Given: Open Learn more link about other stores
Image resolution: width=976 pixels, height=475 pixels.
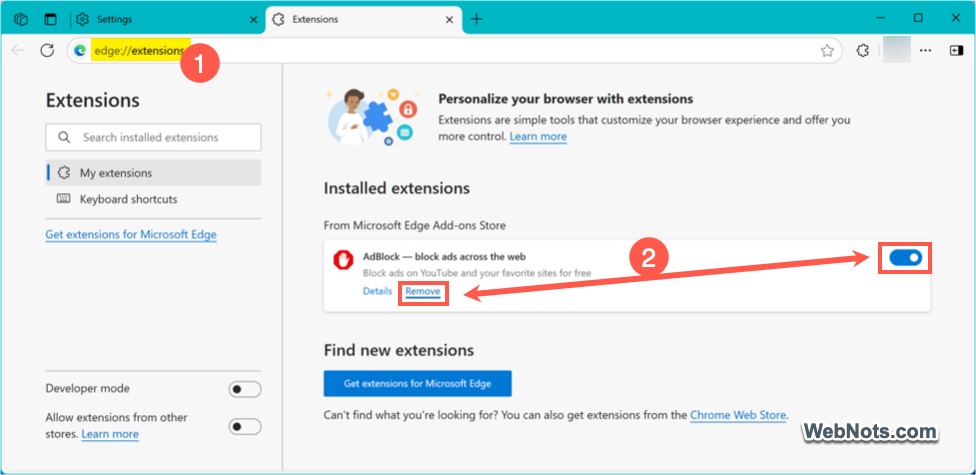Looking at the screenshot, I should tap(110, 434).
